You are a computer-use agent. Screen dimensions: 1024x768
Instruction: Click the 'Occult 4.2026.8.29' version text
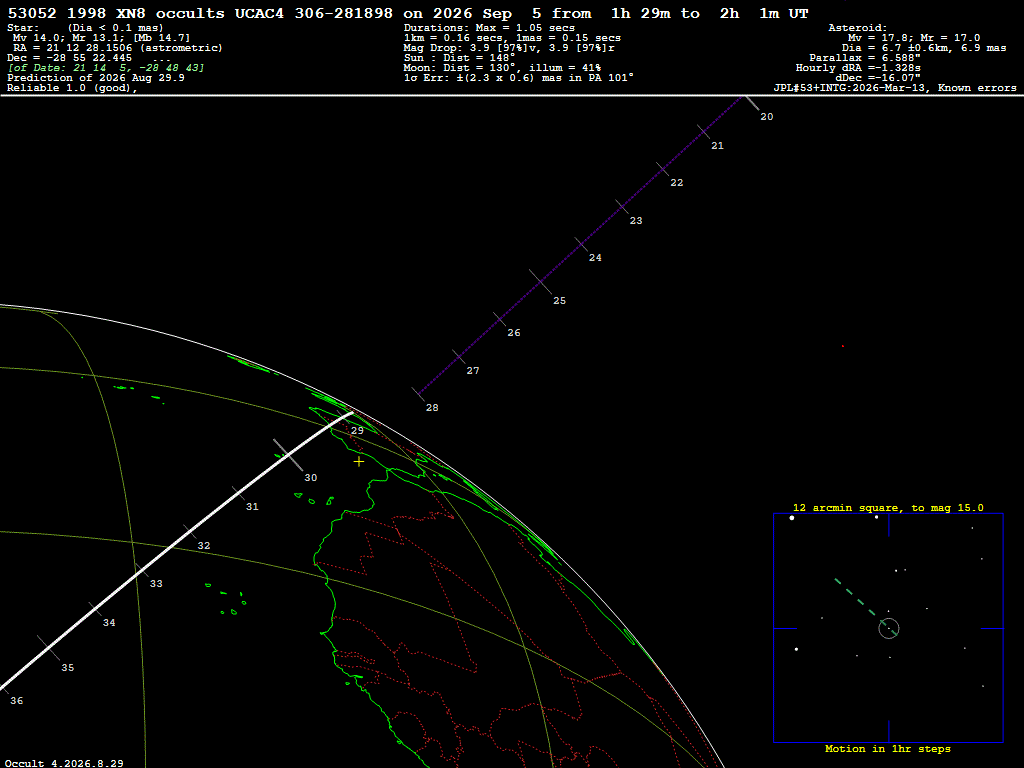[65, 763]
